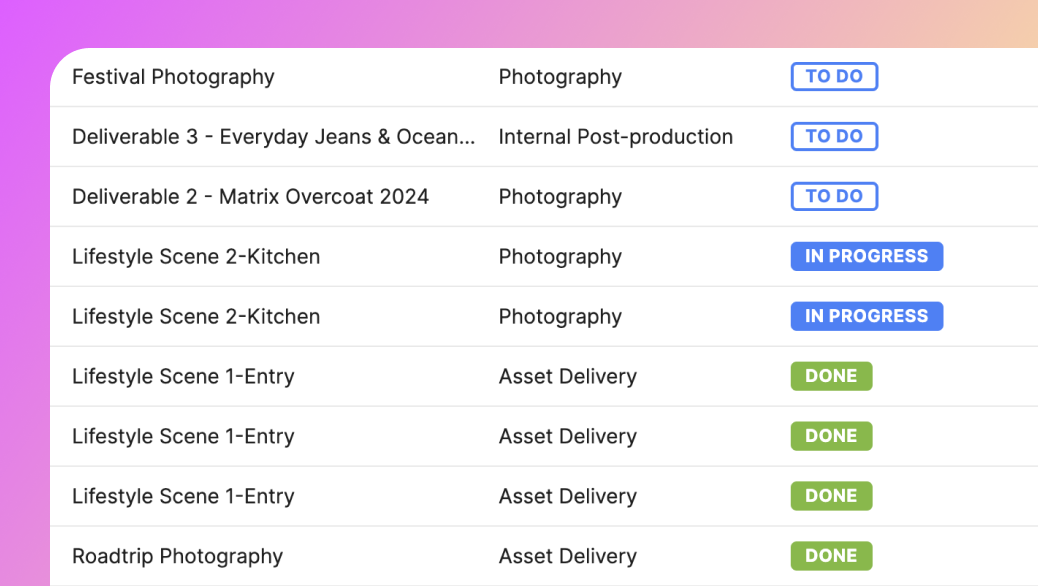Open the status dropdown for Festival Photography
Image resolution: width=1038 pixels, height=586 pixels.
click(834, 76)
